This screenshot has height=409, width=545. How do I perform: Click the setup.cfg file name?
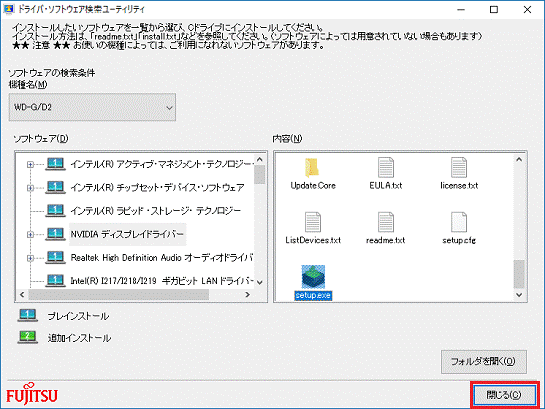(x=459, y=240)
